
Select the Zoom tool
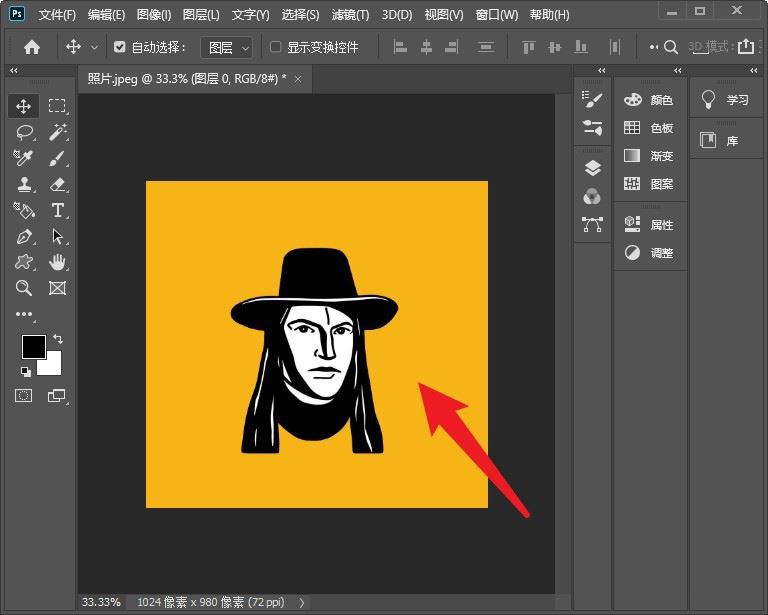[x=23, y=288]
